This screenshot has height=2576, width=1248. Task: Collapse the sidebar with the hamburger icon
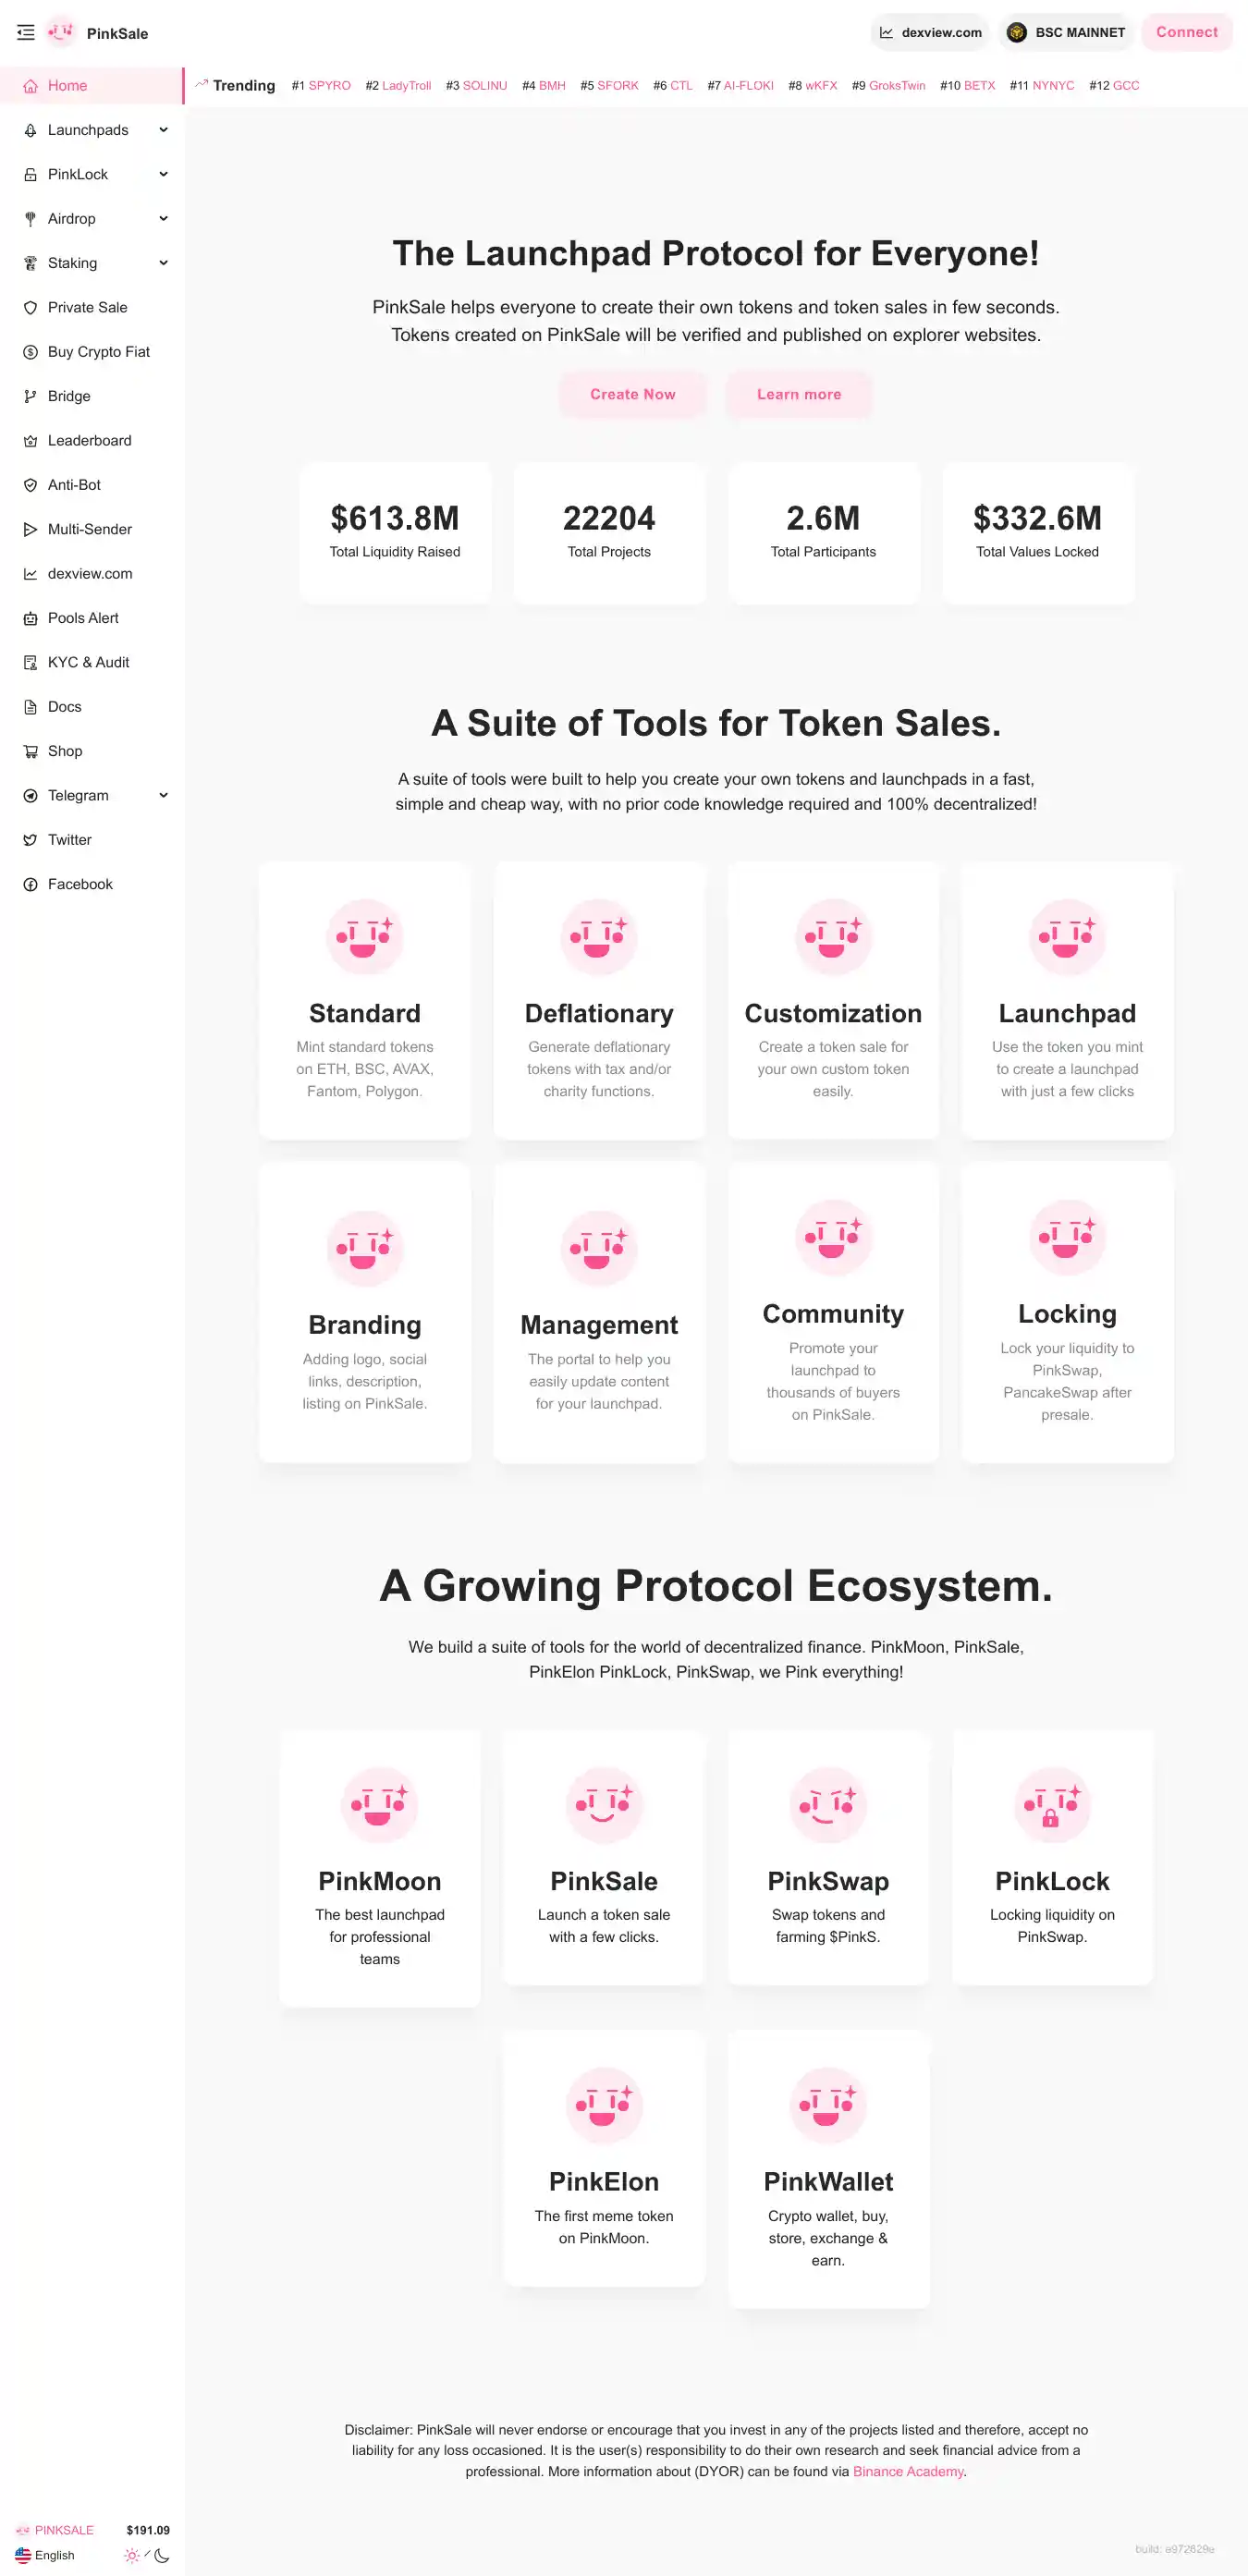(26, 33)
